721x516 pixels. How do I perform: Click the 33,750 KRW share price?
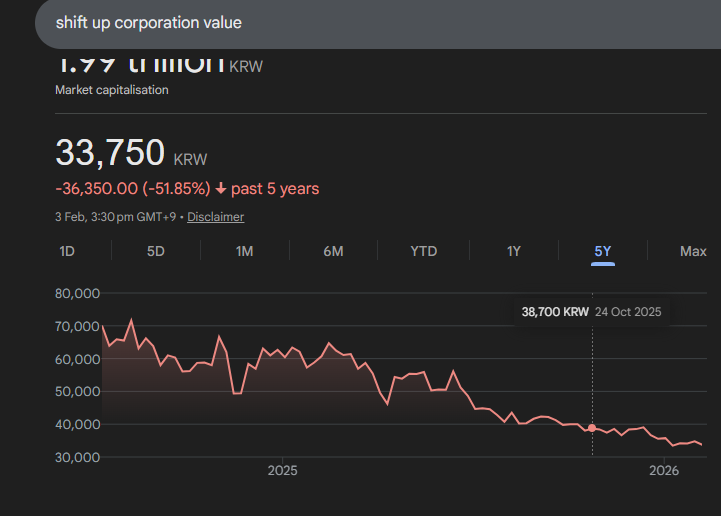click(131, 153)
